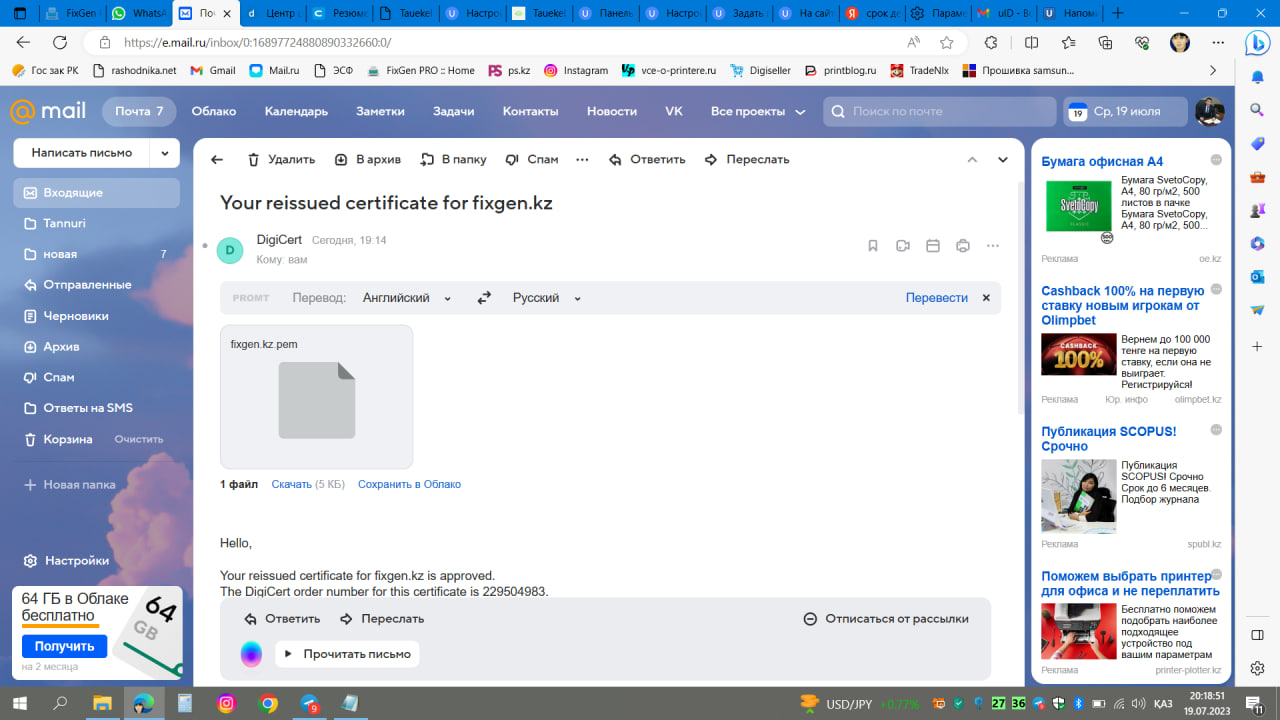Open the Instagram bookmark in favorites bar
Viewport: 1280px width, 720px height.
[576, 71]
